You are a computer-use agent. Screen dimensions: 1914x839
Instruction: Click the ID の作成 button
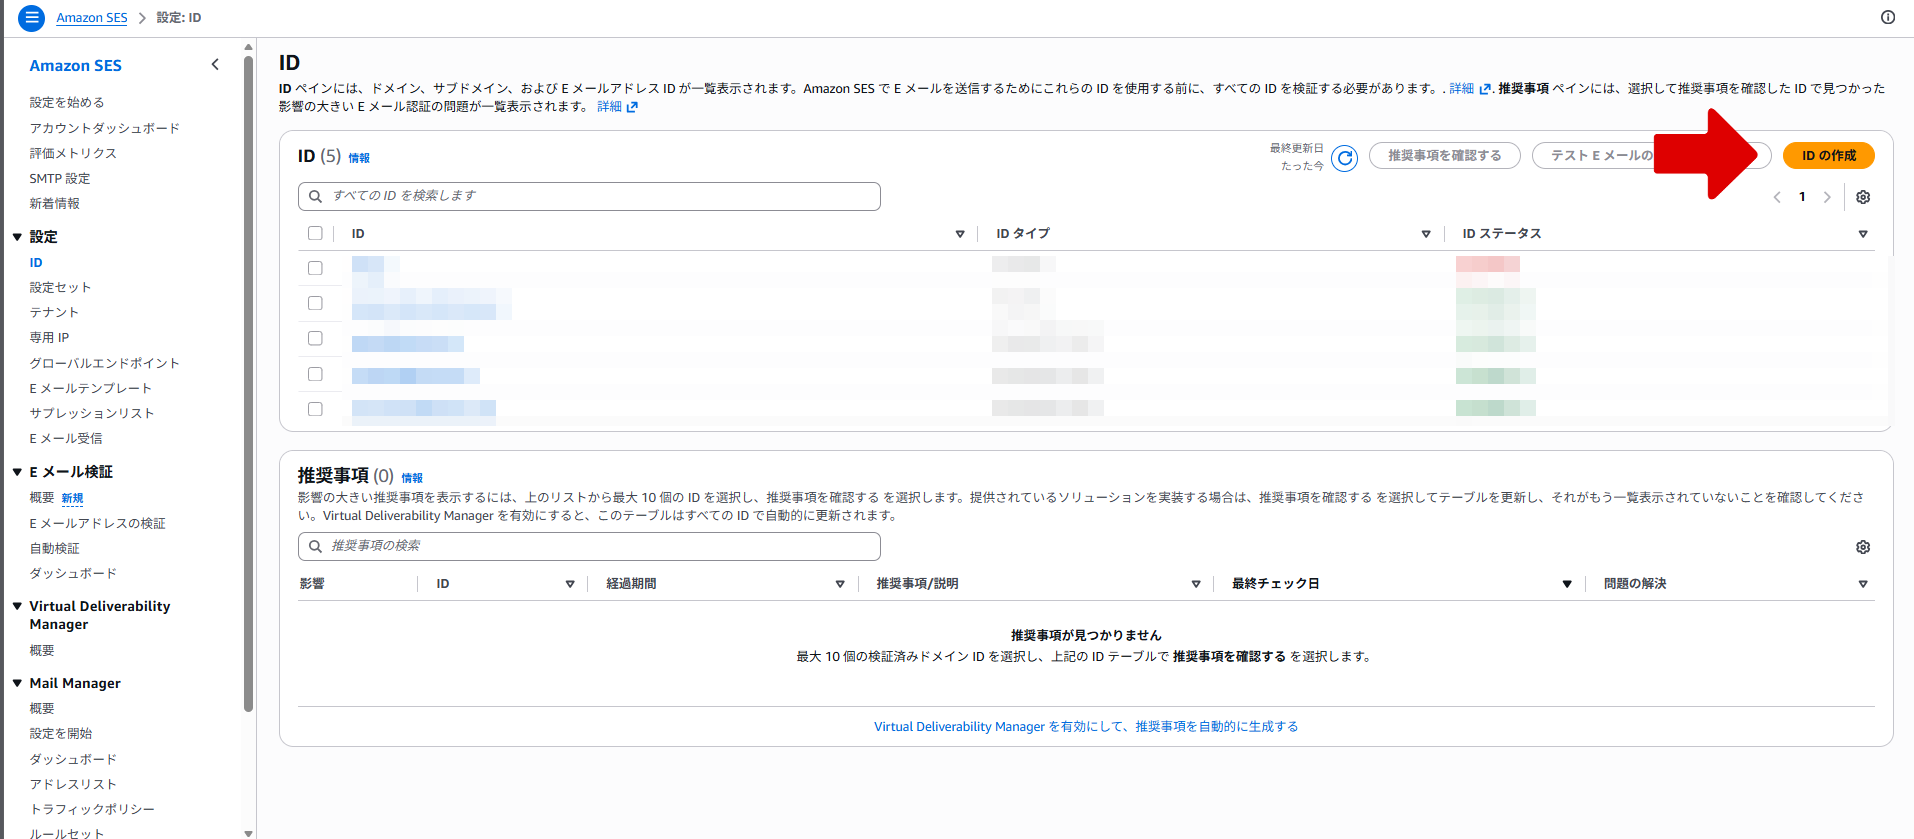1828,156
